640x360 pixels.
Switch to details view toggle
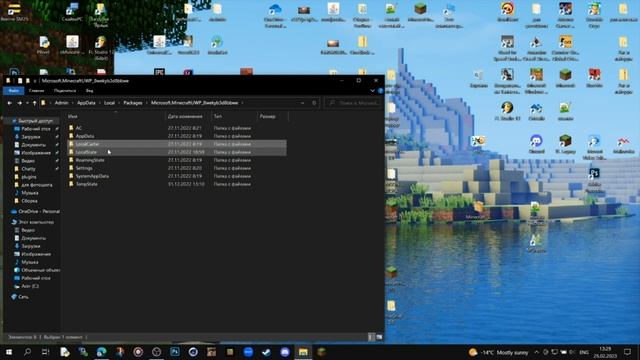pos(371,337)
